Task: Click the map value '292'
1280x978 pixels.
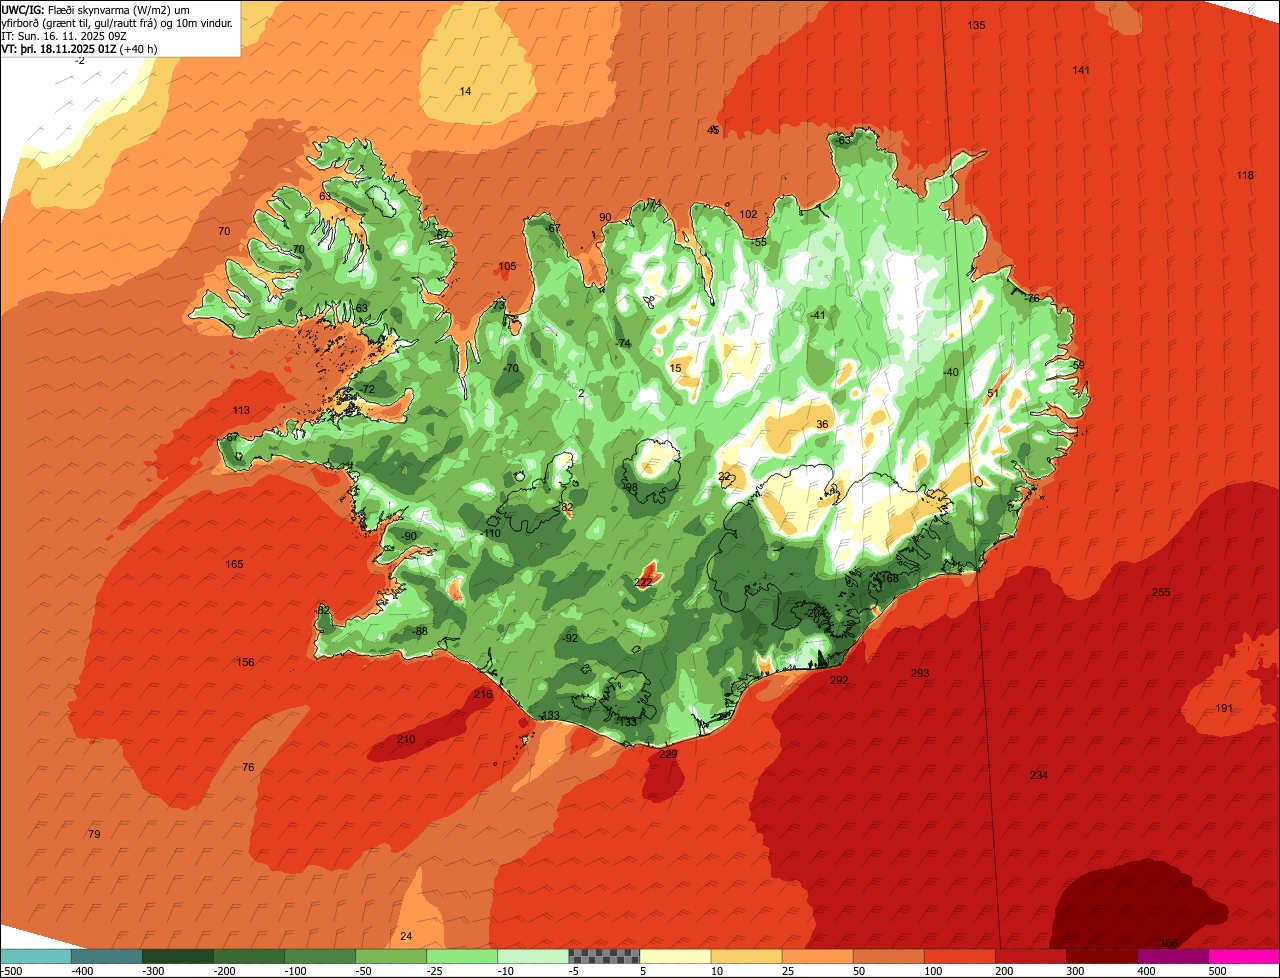Action: (x=839, y=681)
